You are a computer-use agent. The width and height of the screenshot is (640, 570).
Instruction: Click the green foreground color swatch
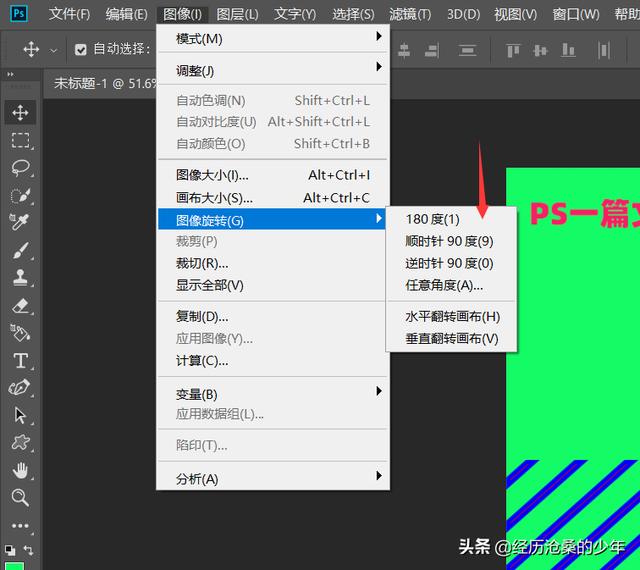[14, 566]
